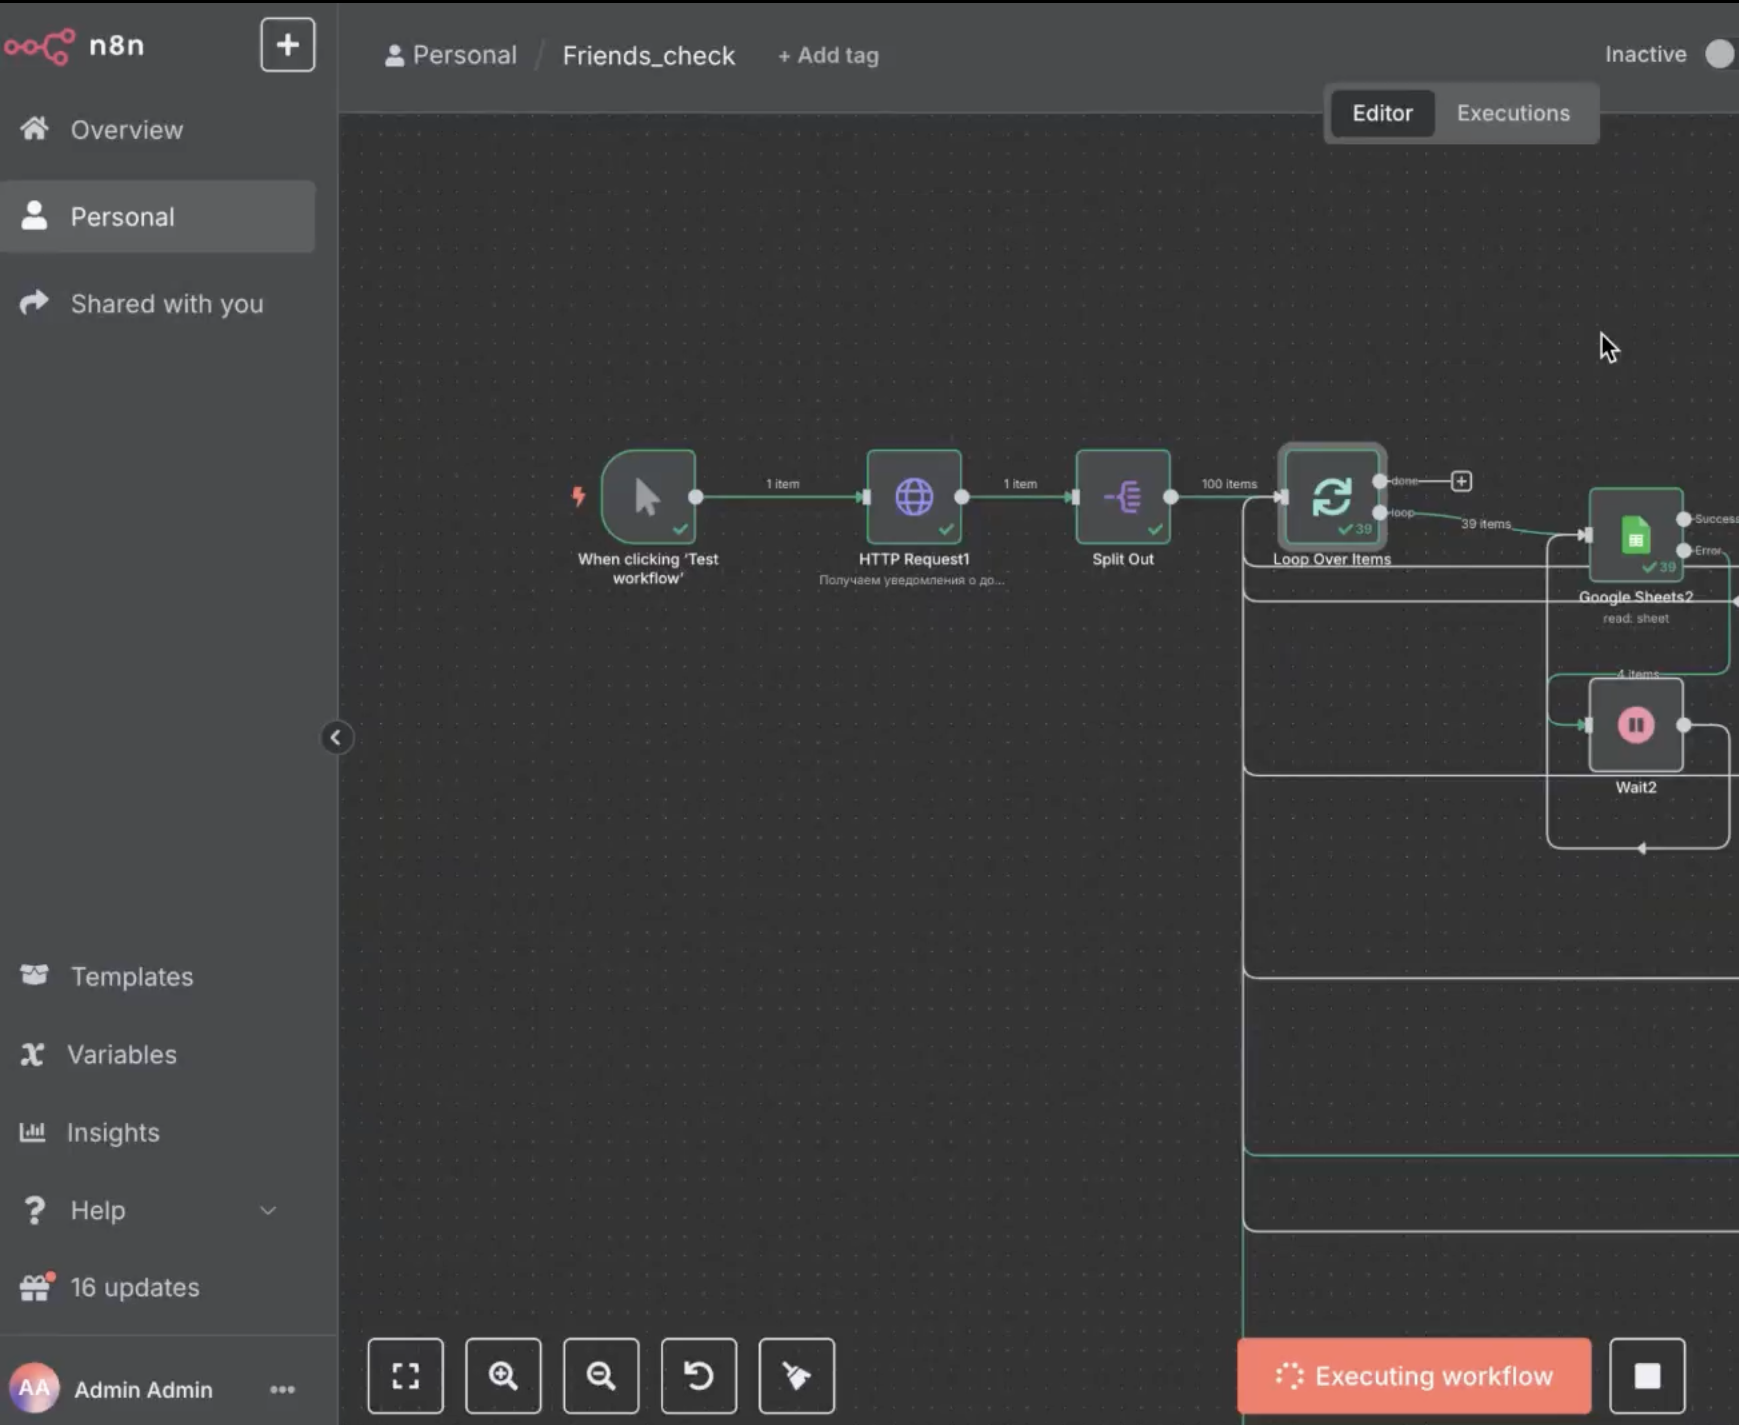1739x1425 pixels.
Task: Add a tag to the workflow
Action: coord(828,55)
